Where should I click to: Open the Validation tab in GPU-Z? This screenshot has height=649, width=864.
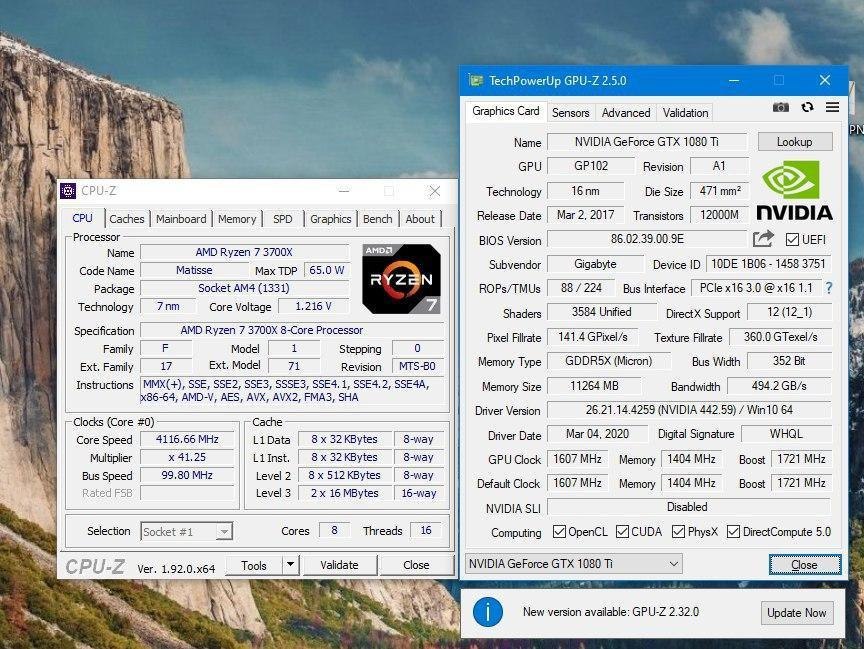point(685,112)
